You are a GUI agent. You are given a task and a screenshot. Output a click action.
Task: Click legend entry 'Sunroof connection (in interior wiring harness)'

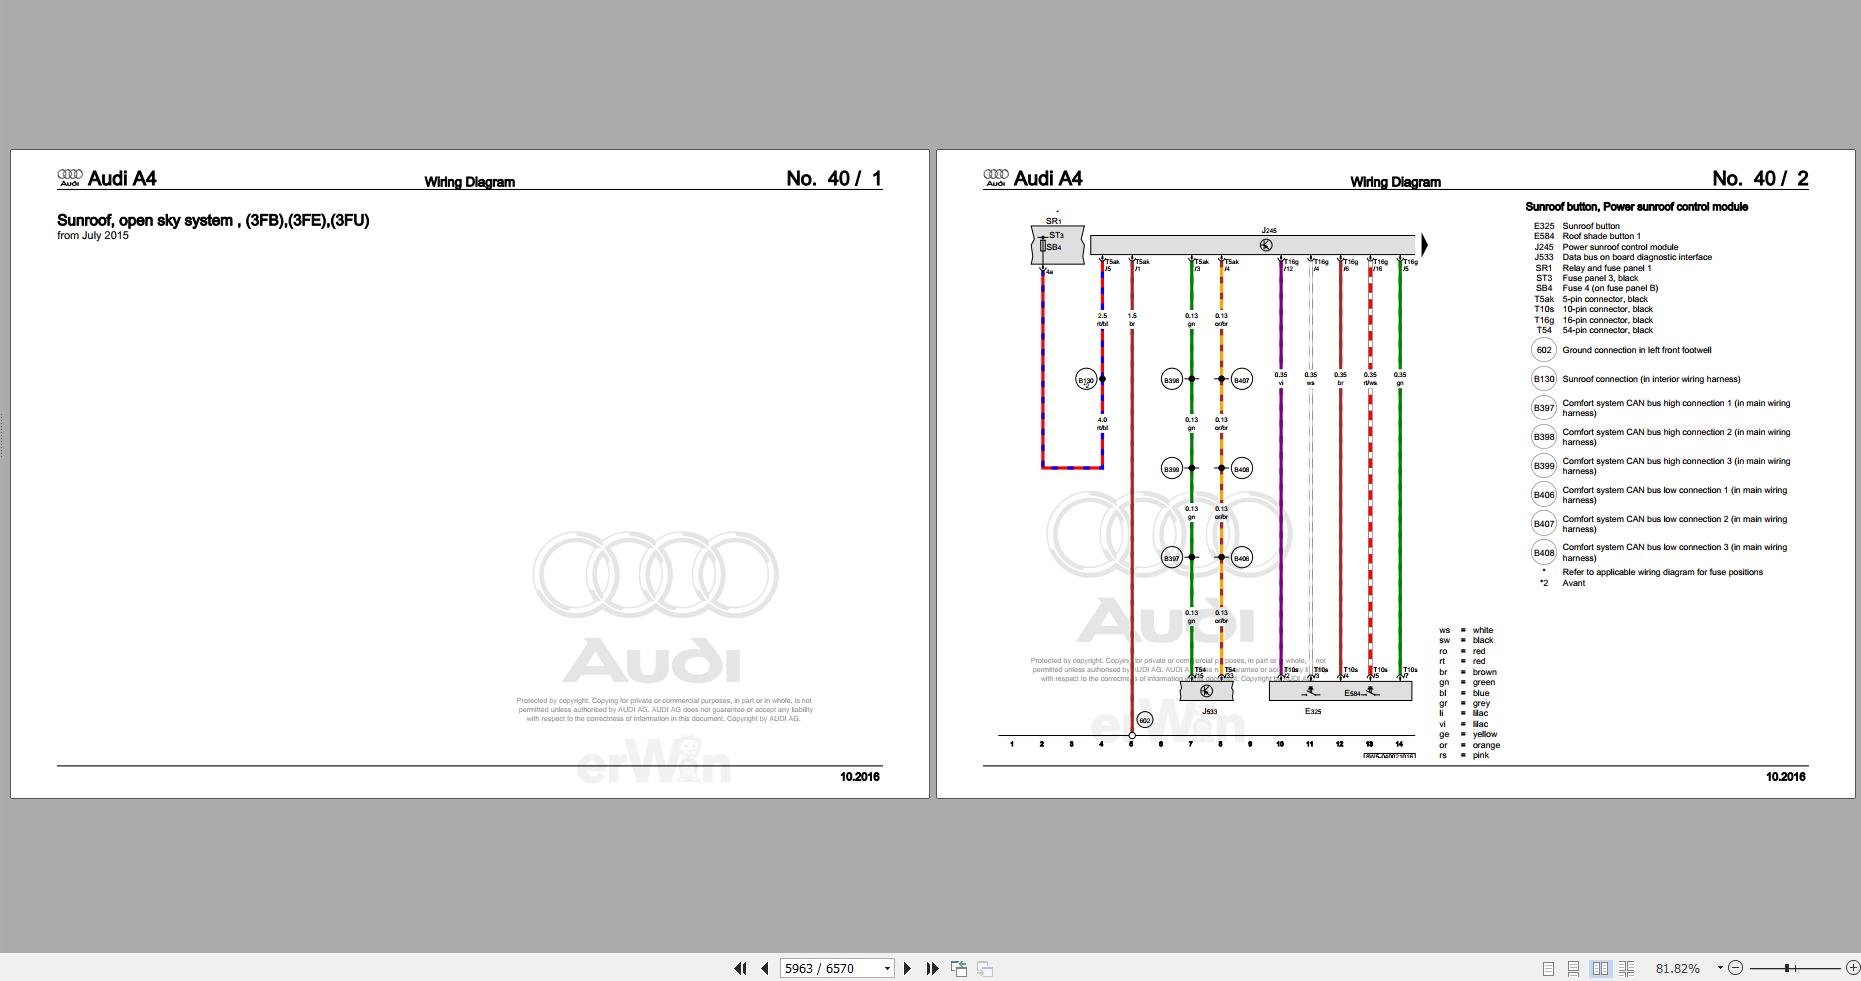coord(1651,379)
